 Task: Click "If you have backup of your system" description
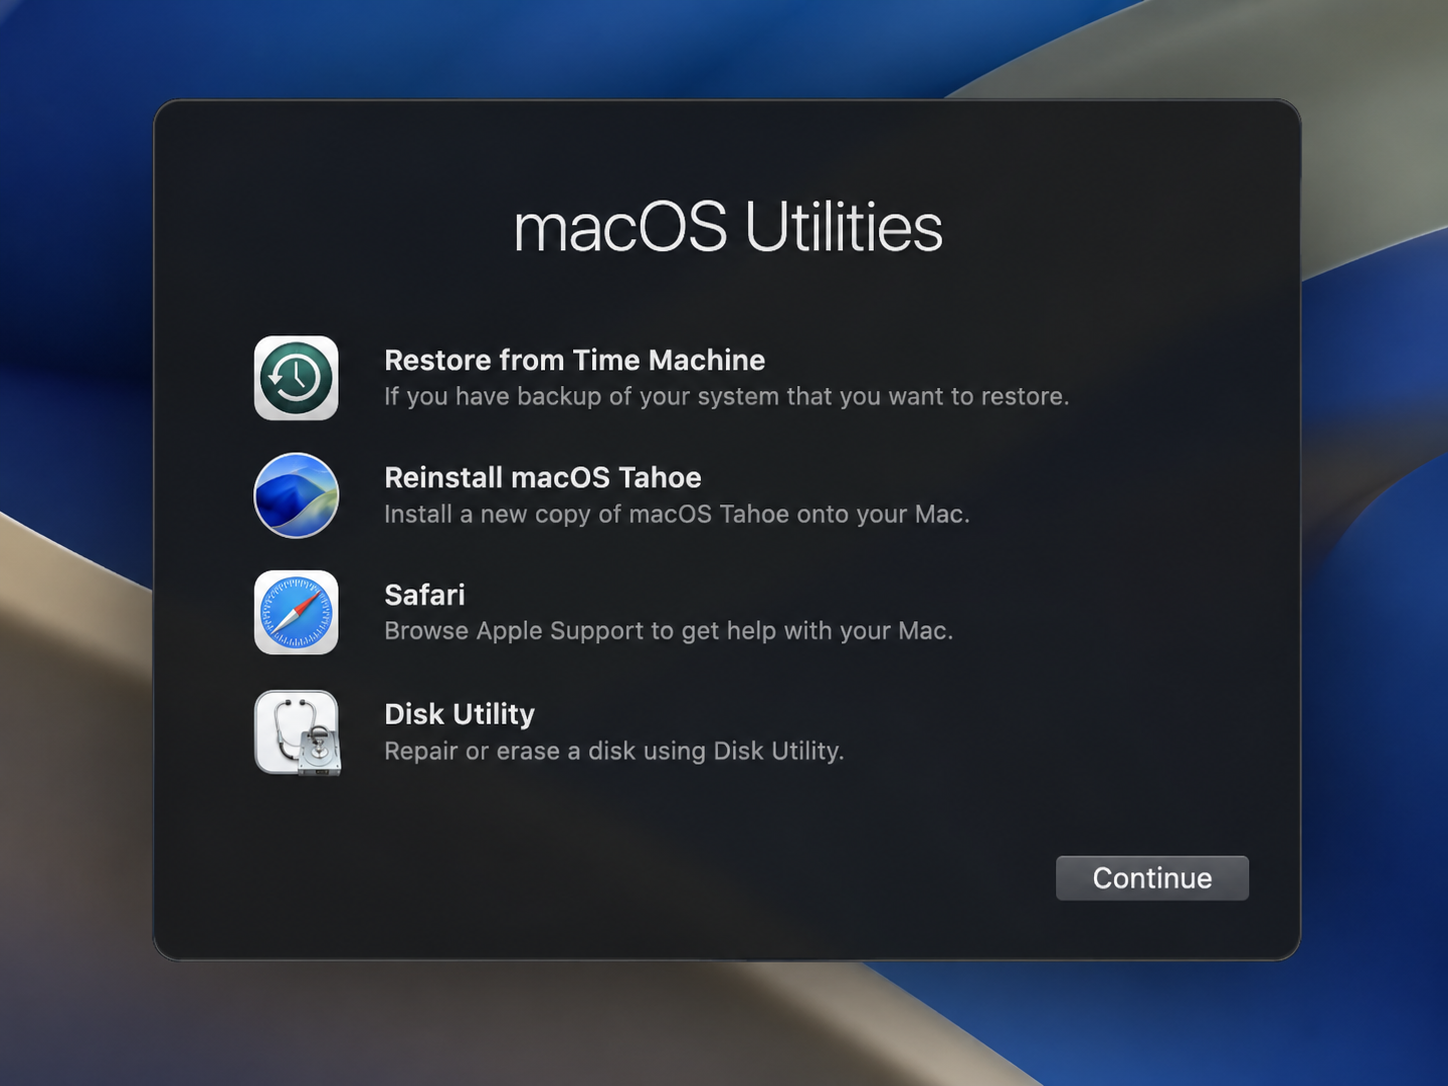(727, 397)
